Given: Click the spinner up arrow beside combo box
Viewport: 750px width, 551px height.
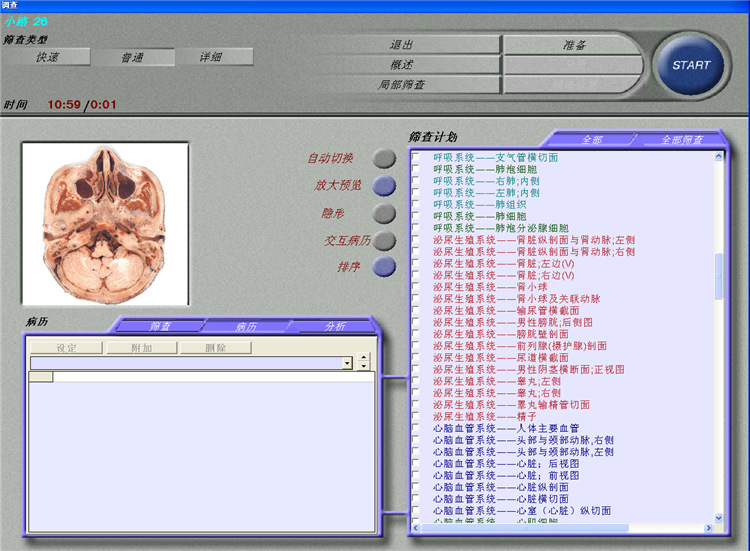Looking at the screenshot, I should [x=364, y=358].
